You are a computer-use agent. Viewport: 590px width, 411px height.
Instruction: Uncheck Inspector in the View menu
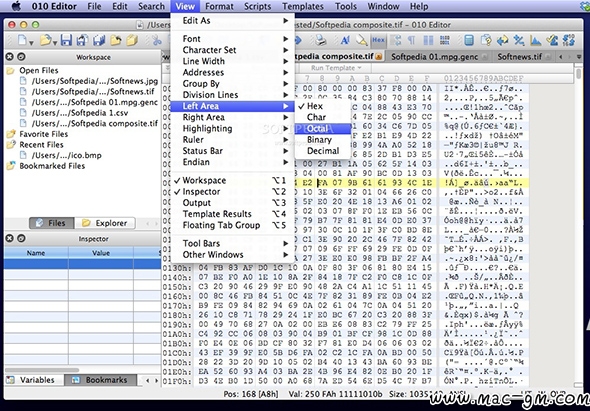pos(233,192)
